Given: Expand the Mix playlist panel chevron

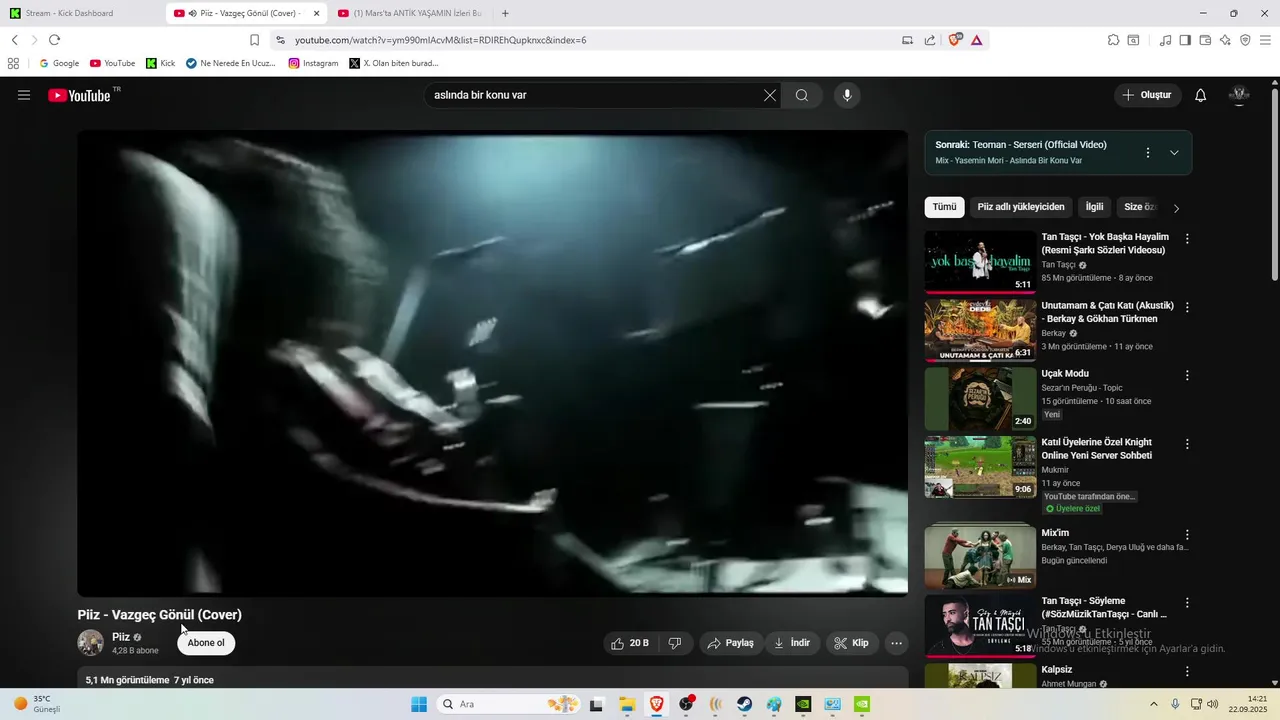Looking at the screenshot, I should coord(1174,152).
